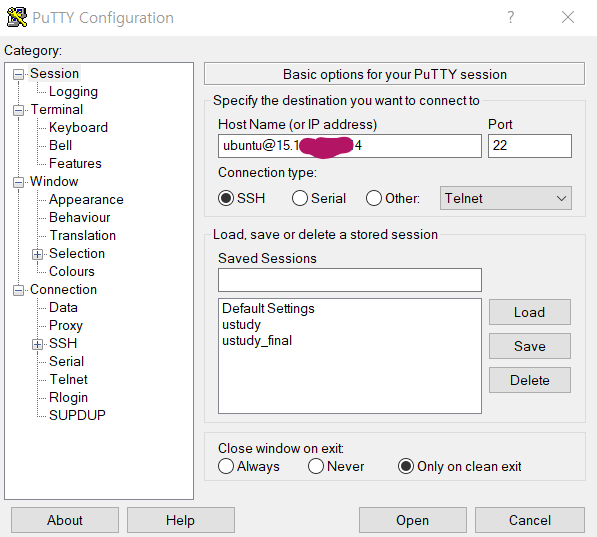The image size is (597, 537).
Task: Collapse the Session tree node
Action: [x=18, y=74]
